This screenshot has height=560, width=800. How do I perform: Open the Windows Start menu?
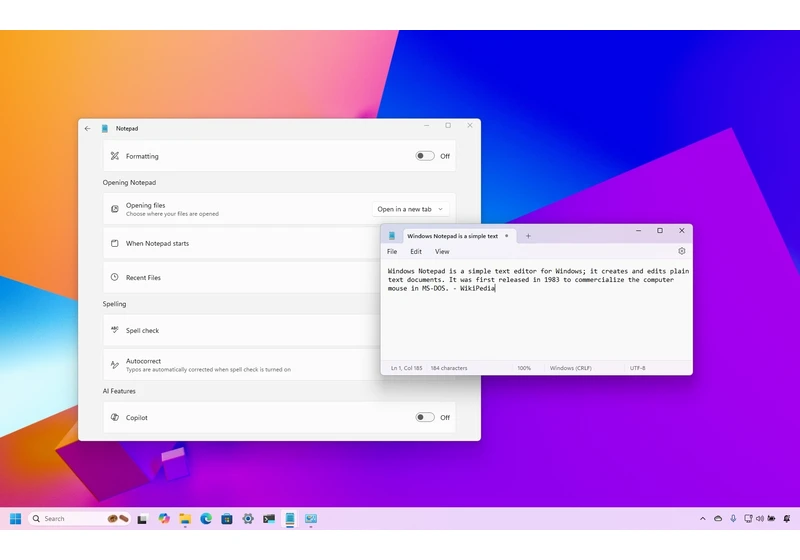[15, 519]
